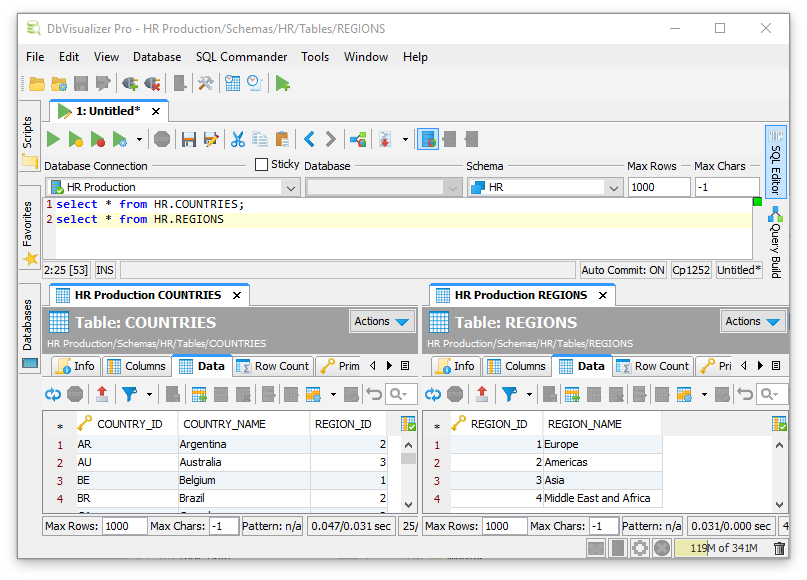This screenshot has height=580, width=807.
Task: Click the Max Rows field in SQL editor
Action: (x=658, y=187)
